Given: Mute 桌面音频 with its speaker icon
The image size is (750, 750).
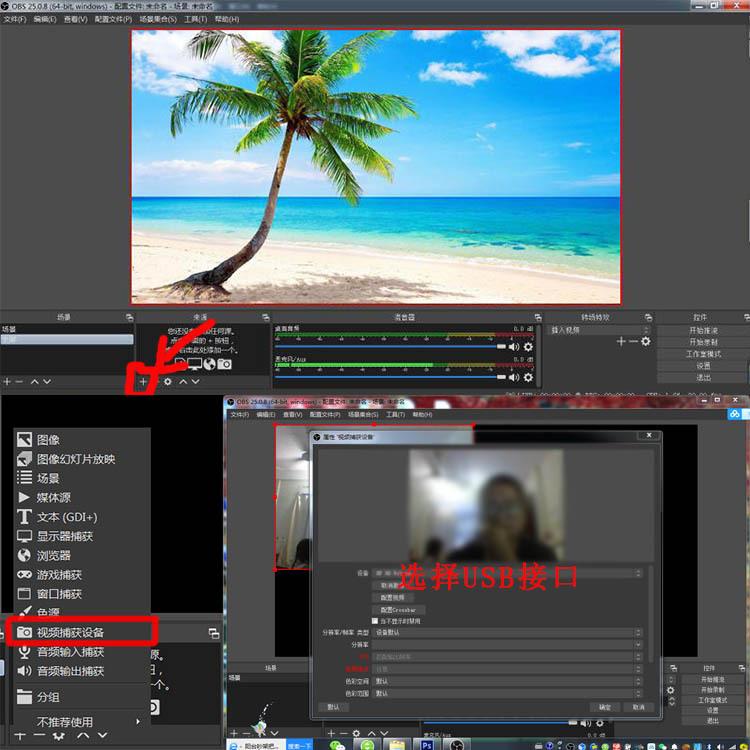Looking at the screenshot, I should point(514,347).
